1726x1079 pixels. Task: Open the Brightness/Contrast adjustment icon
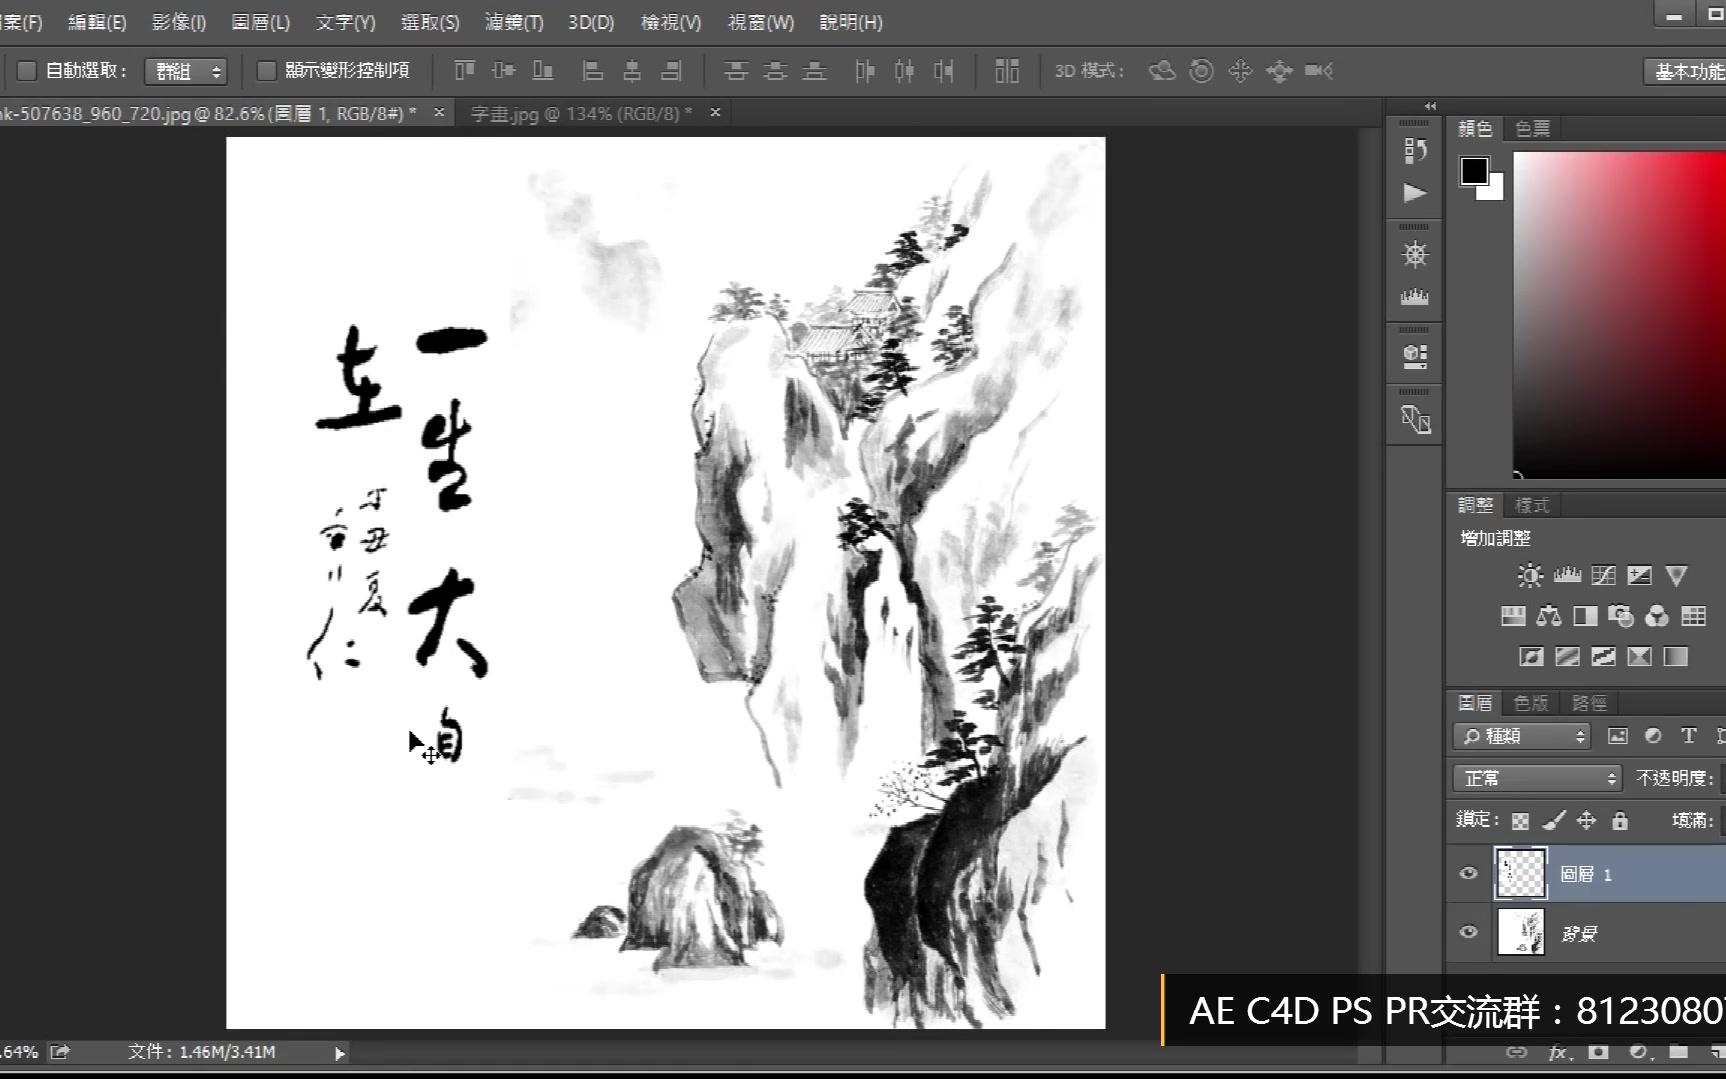(x=1530, y=575)
